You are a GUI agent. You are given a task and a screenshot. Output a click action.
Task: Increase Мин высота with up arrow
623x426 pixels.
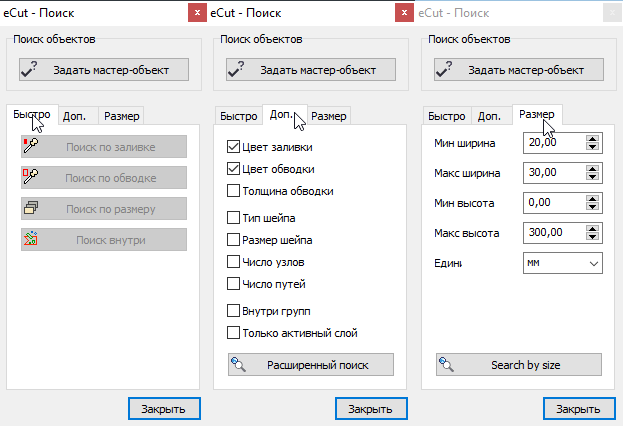pyautogui.click(x=592, y=199)
